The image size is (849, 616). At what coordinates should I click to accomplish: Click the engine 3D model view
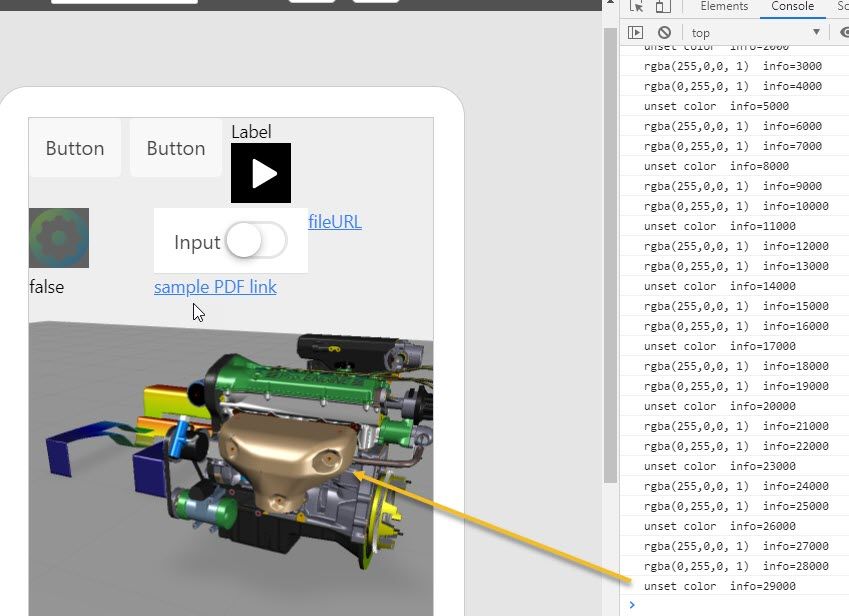231,468
